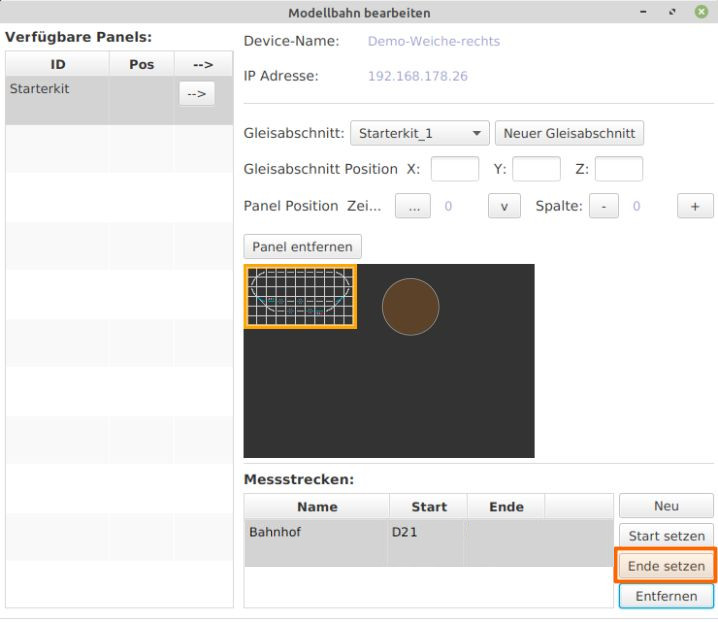Open the Gleisabschnitt dropdown Starterkit_1
The image size is (718, 622).
pos(419,133)
